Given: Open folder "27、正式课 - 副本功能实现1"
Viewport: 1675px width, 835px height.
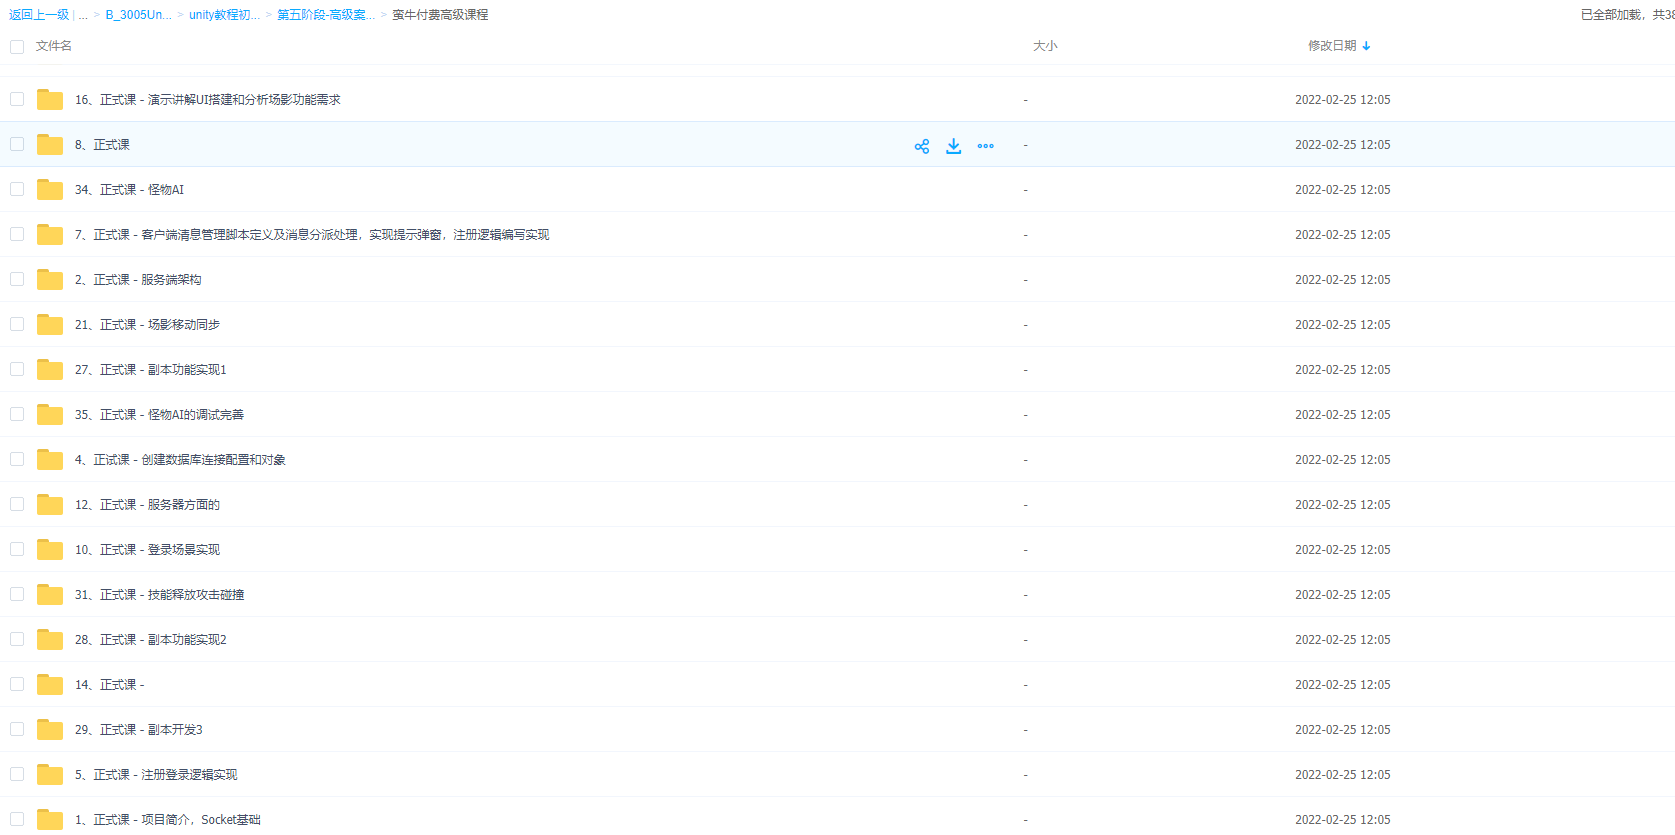Looking at the screenshot, I should coord(151,370).
